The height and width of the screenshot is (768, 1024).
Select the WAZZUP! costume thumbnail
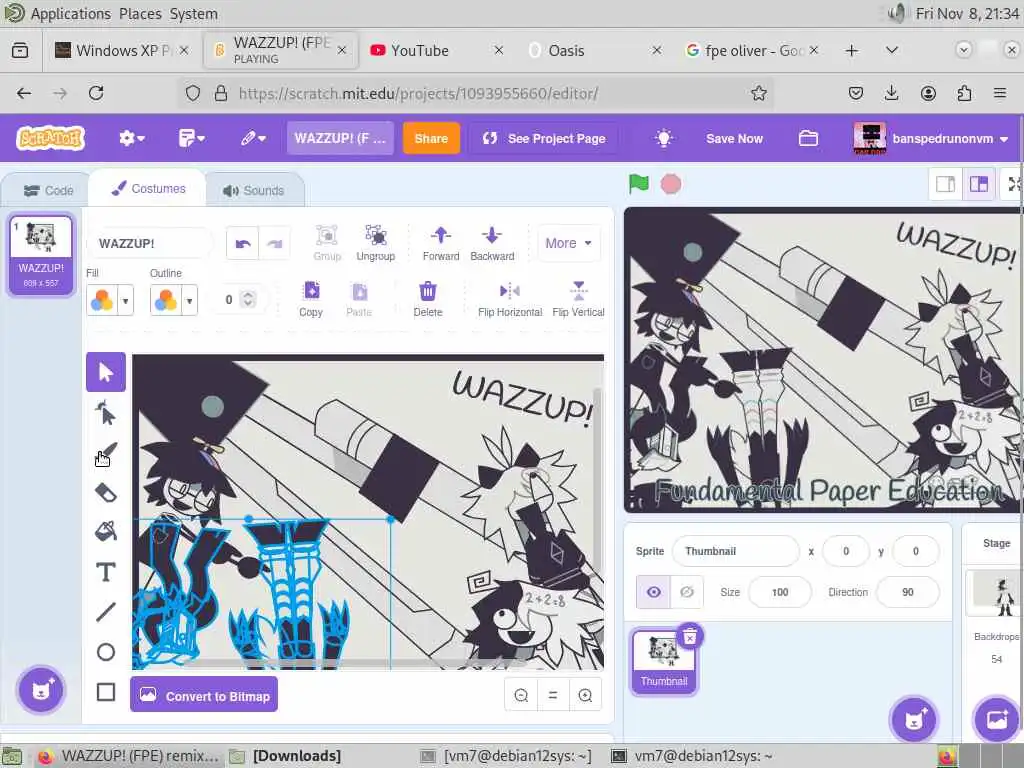point(40,255)
